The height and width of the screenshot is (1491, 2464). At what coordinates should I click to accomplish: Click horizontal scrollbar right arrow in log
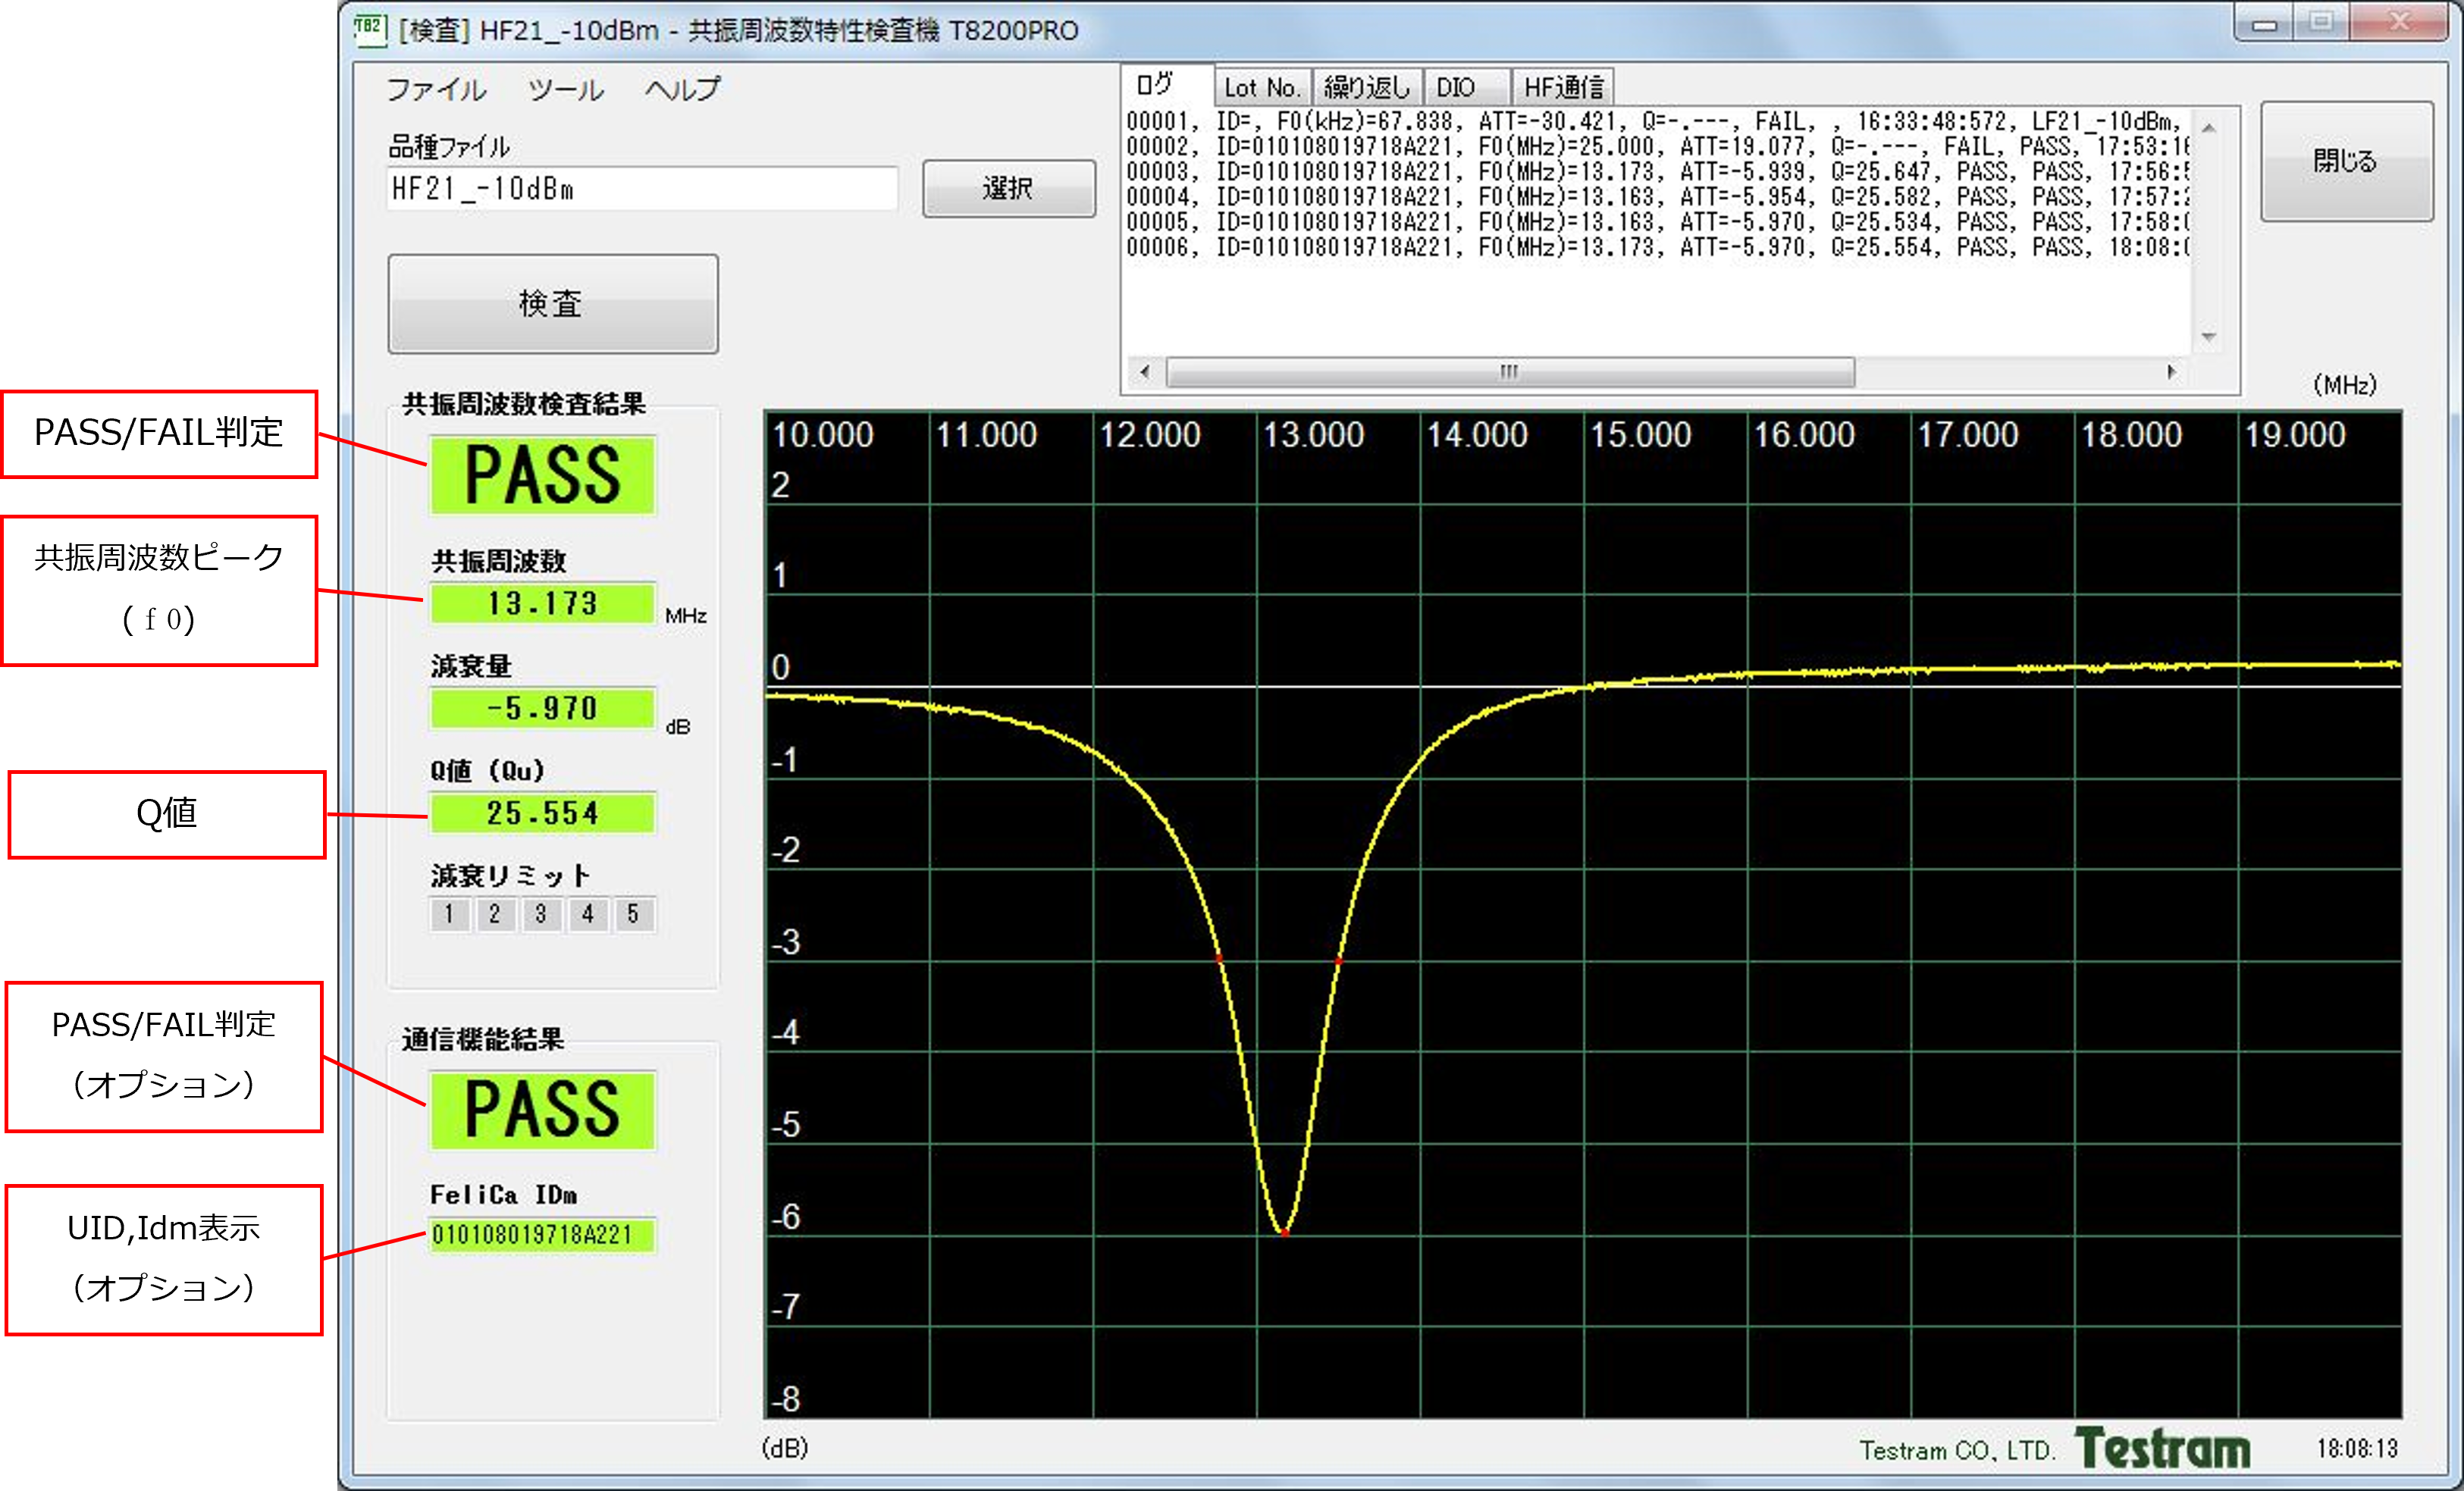tap(2171, 372)
